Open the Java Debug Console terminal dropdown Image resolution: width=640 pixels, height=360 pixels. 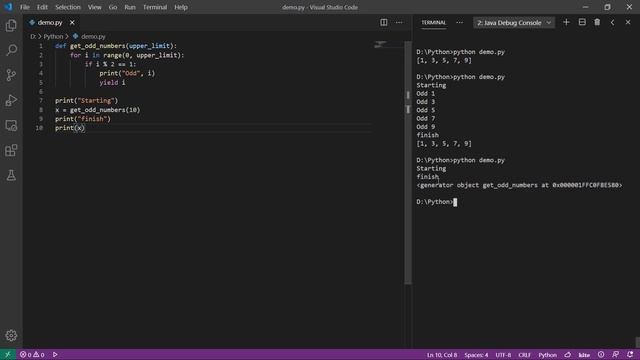tap(514, 23)
